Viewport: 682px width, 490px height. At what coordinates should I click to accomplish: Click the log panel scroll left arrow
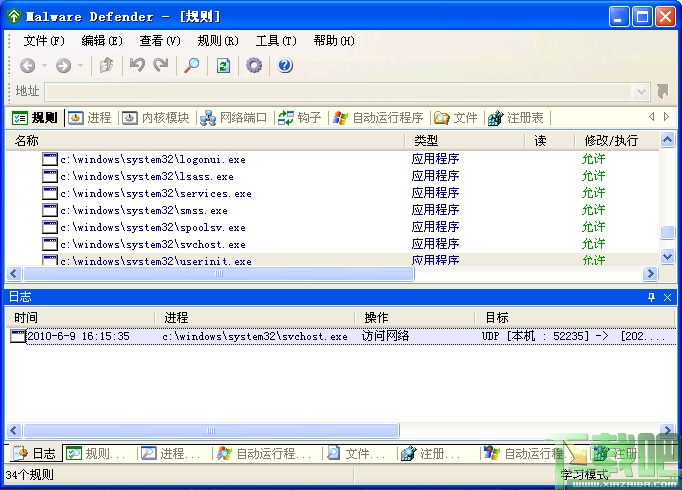coord(13,430)
